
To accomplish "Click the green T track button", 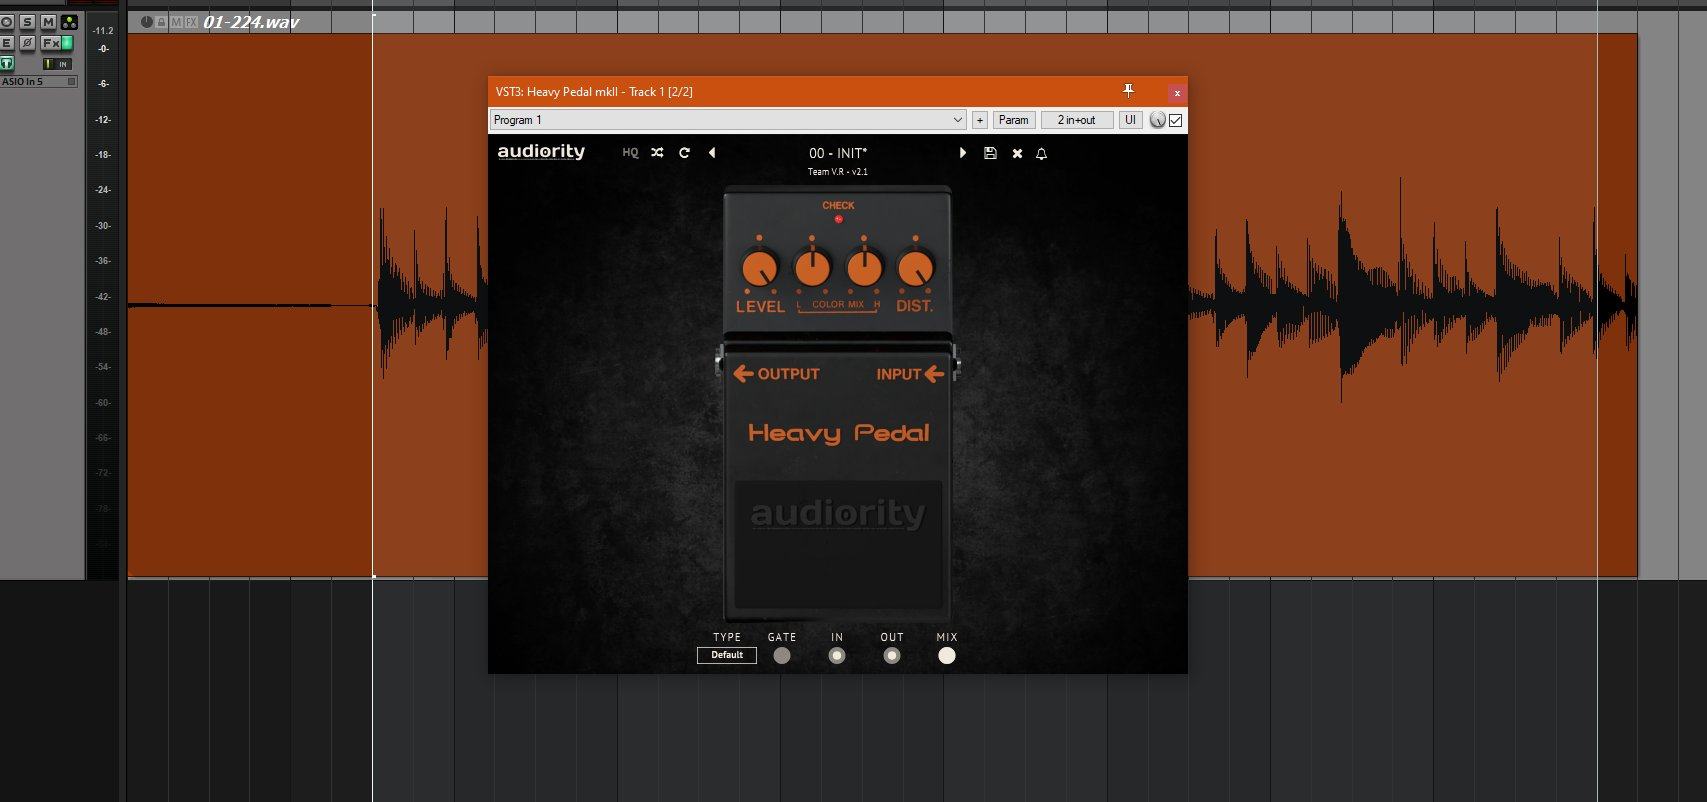I will click(x=7, y=64).
